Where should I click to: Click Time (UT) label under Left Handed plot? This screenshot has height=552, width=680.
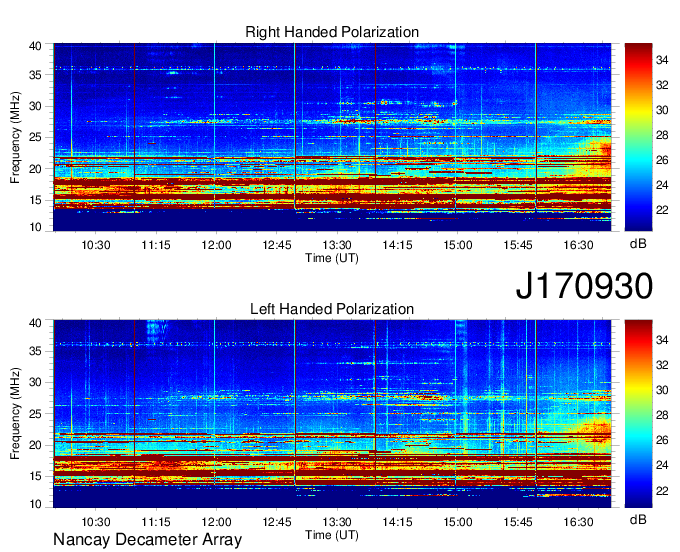click(332, 535)
